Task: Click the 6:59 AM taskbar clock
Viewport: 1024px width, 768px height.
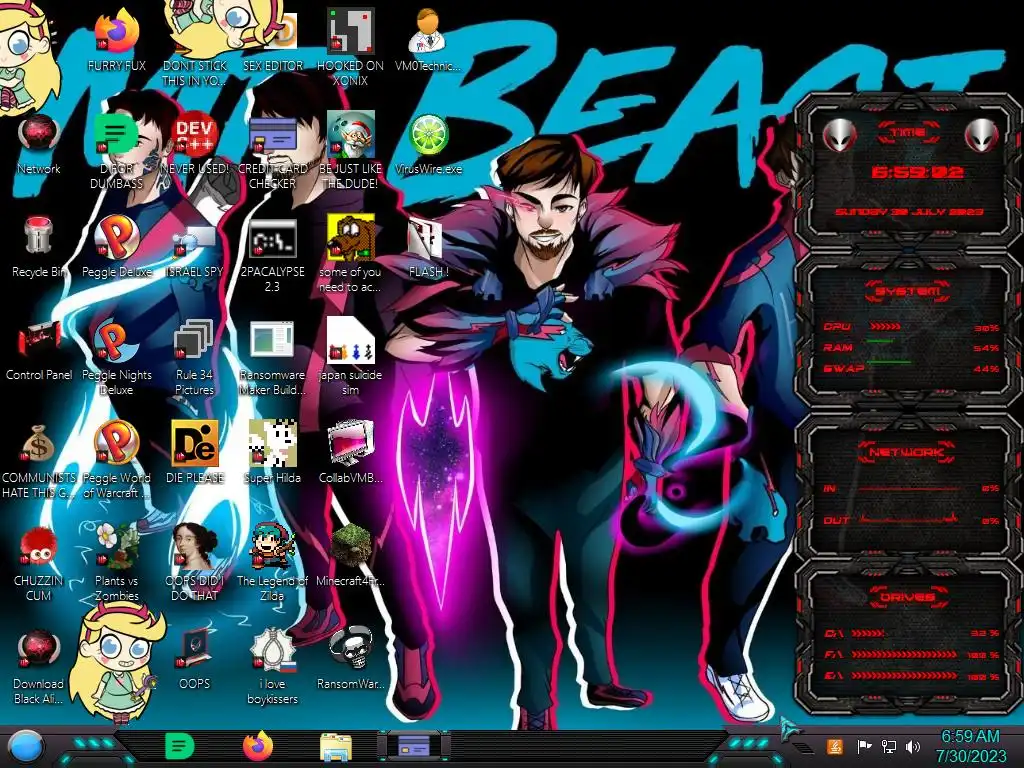Action: pyautogui.click(x=970, y=746)
